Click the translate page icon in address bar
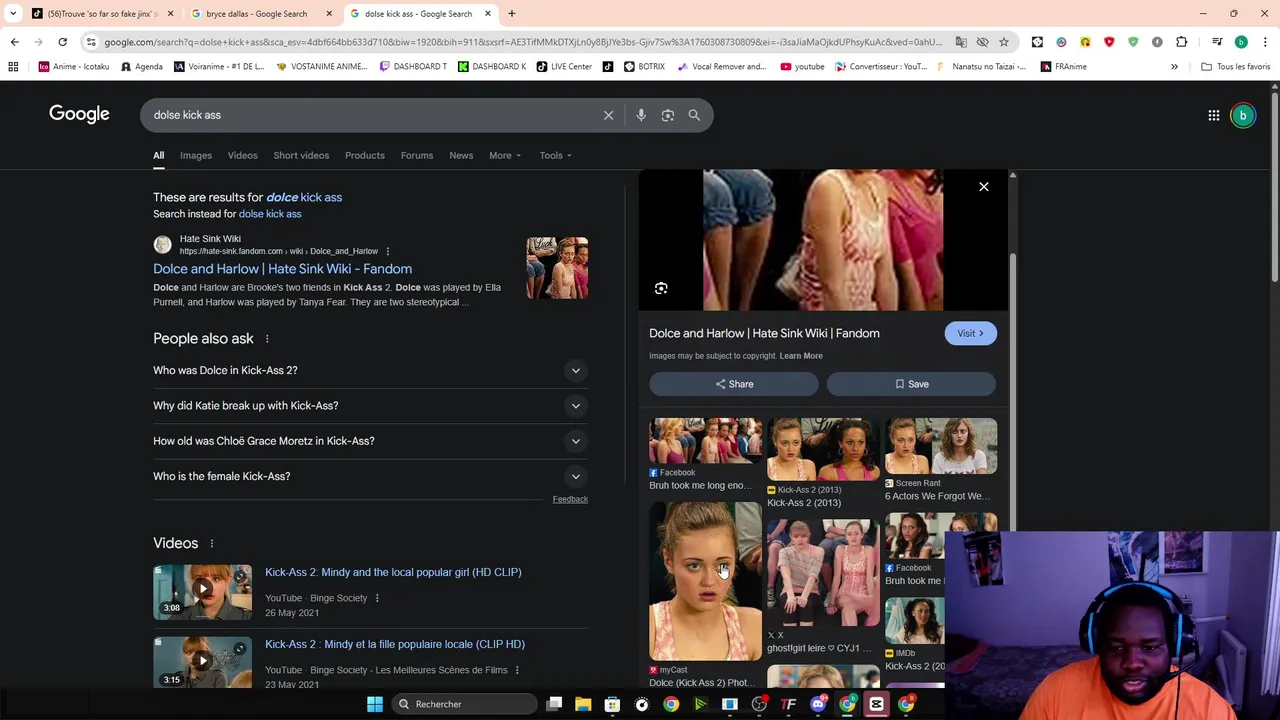Screen dimensions: 1280x720 (x=961, y=42)
